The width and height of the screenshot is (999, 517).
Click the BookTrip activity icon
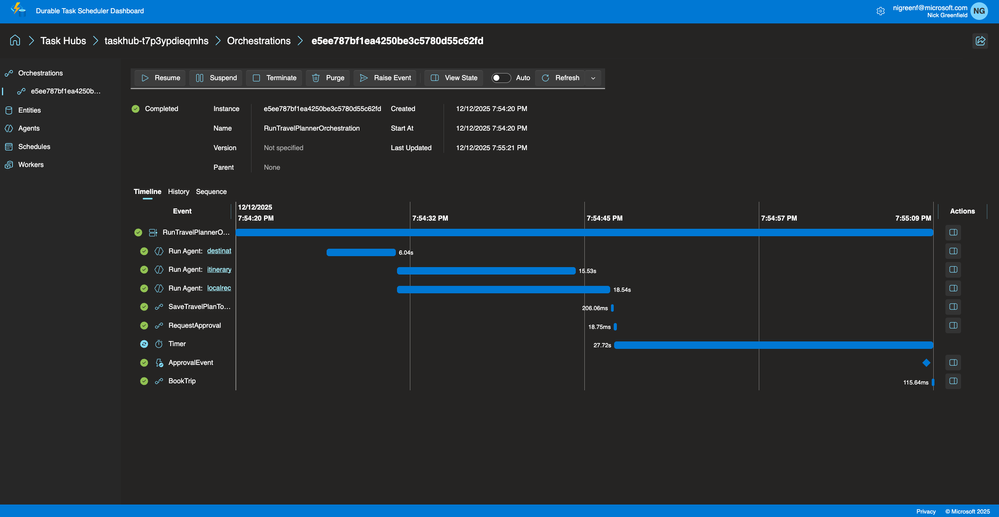click(159, 381)
